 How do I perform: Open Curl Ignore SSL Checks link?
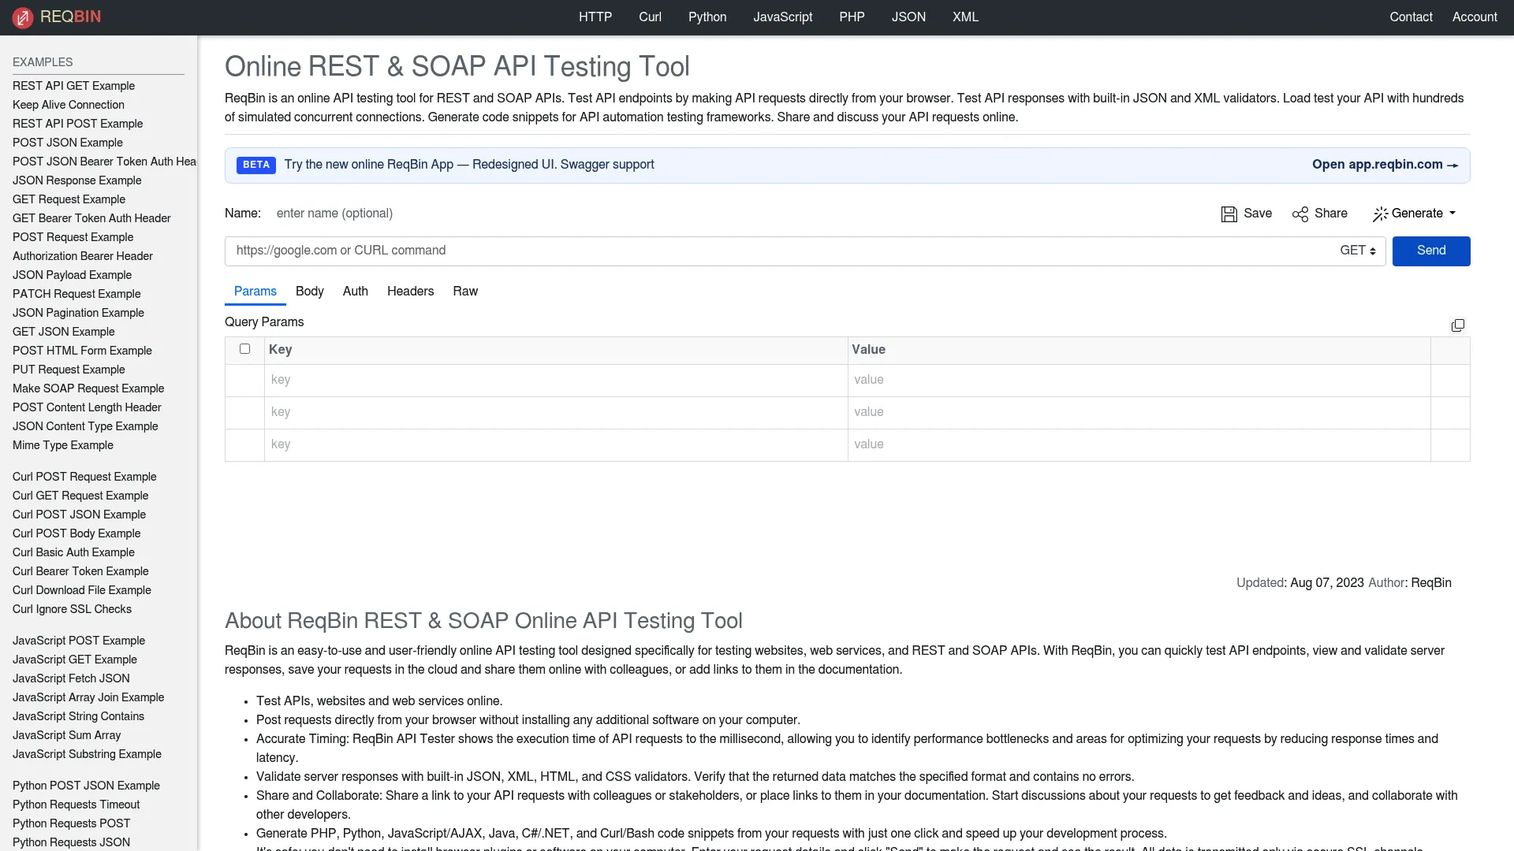pos(72,609)
